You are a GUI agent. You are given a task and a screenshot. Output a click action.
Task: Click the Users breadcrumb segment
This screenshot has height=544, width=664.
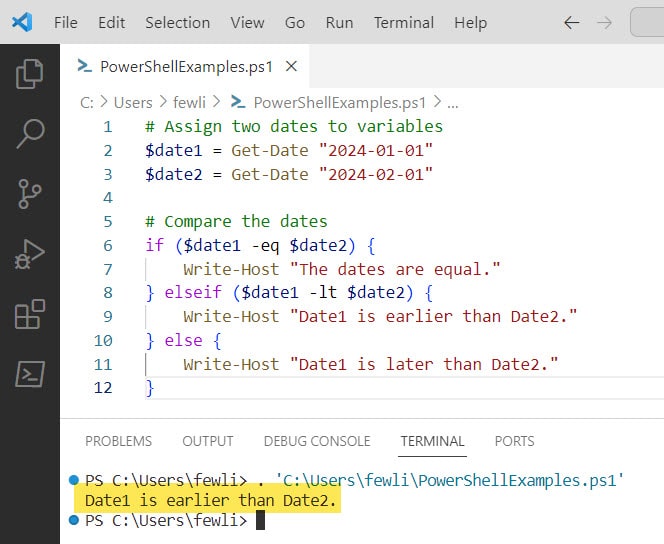point(133,102)
